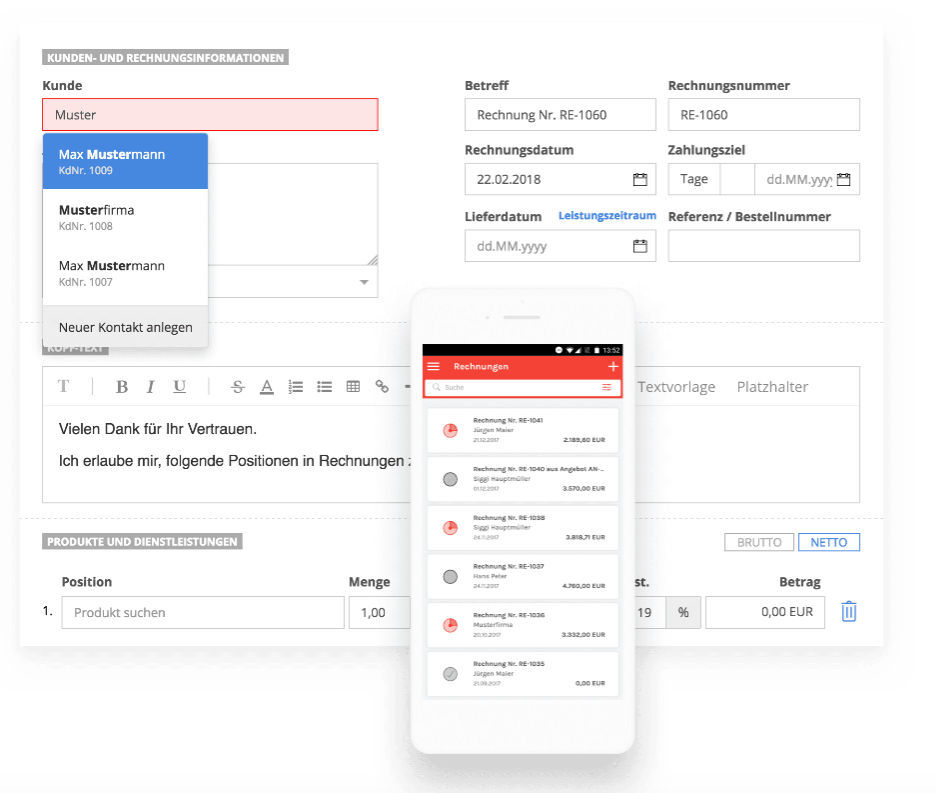Image resolution: width=936 pixels, height=793 pixels.
Task: Click the Referenz / Bestellnummer field
Action: pos(763,246)
